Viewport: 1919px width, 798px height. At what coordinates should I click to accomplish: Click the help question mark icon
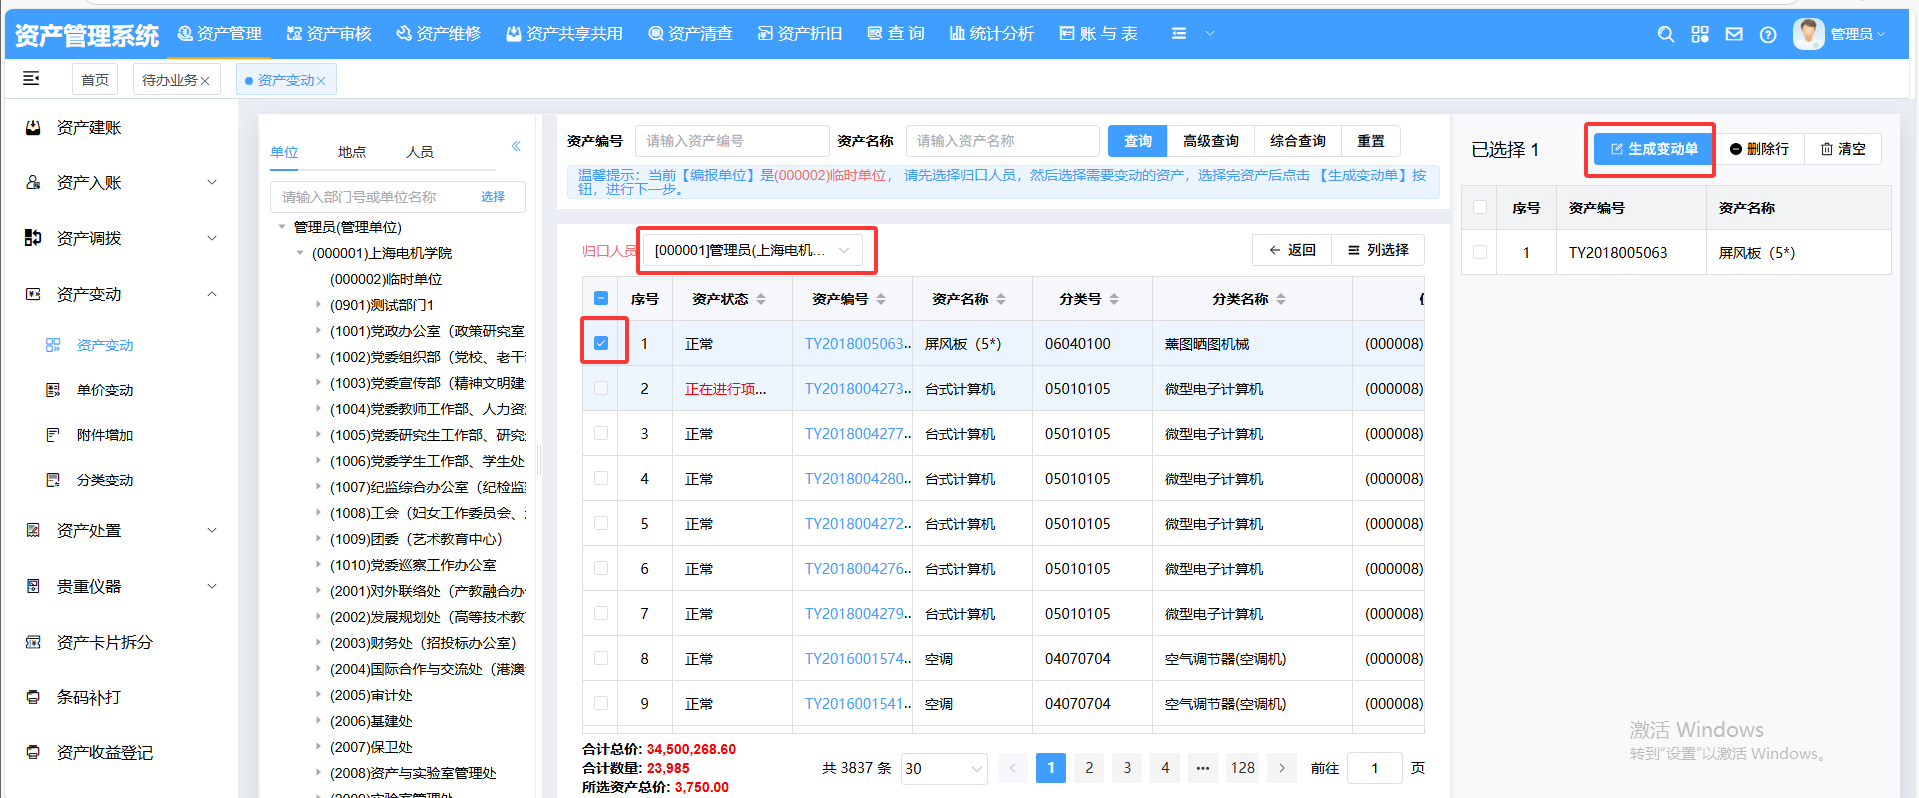tap(1768, 35)
